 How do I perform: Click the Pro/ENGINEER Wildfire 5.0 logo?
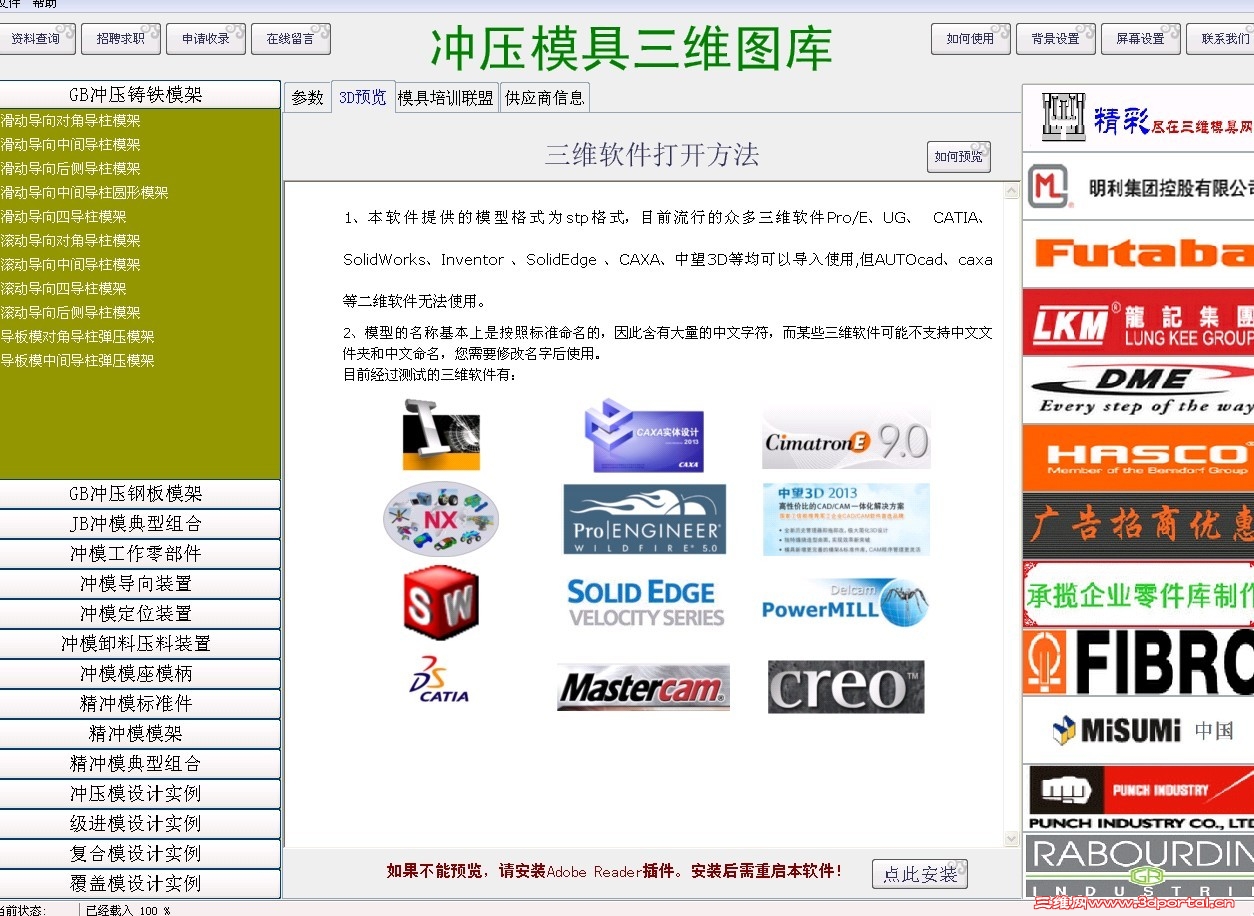(645, 519)
